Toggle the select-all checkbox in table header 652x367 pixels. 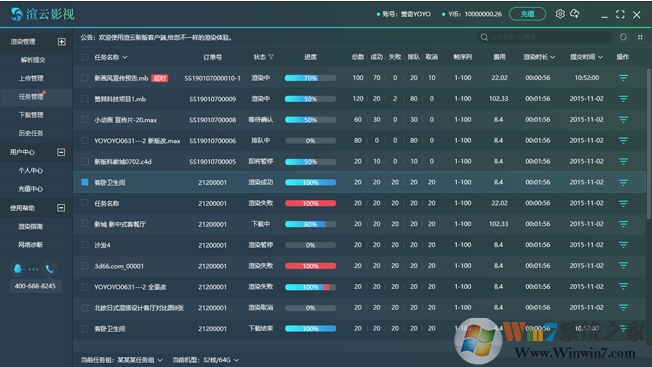pos(85,57)
